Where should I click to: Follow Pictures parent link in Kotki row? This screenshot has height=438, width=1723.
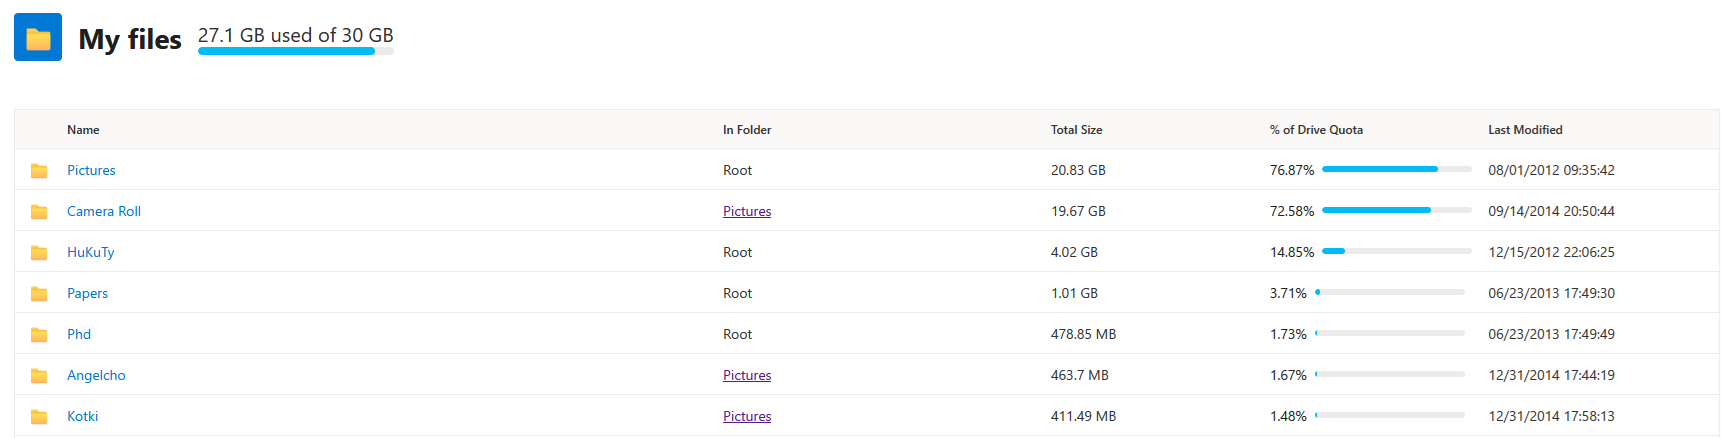pyautogui.click(x=747, y=417)
